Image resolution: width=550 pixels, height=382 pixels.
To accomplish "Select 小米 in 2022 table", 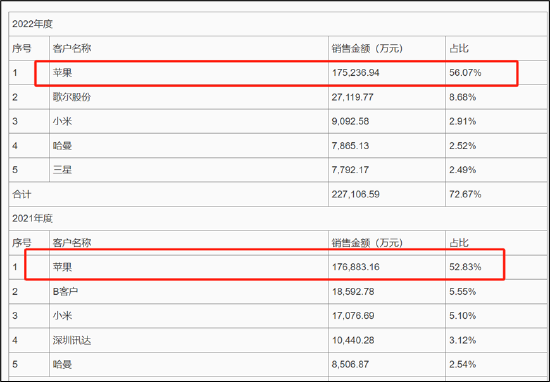I will click(x=189, y=121).
